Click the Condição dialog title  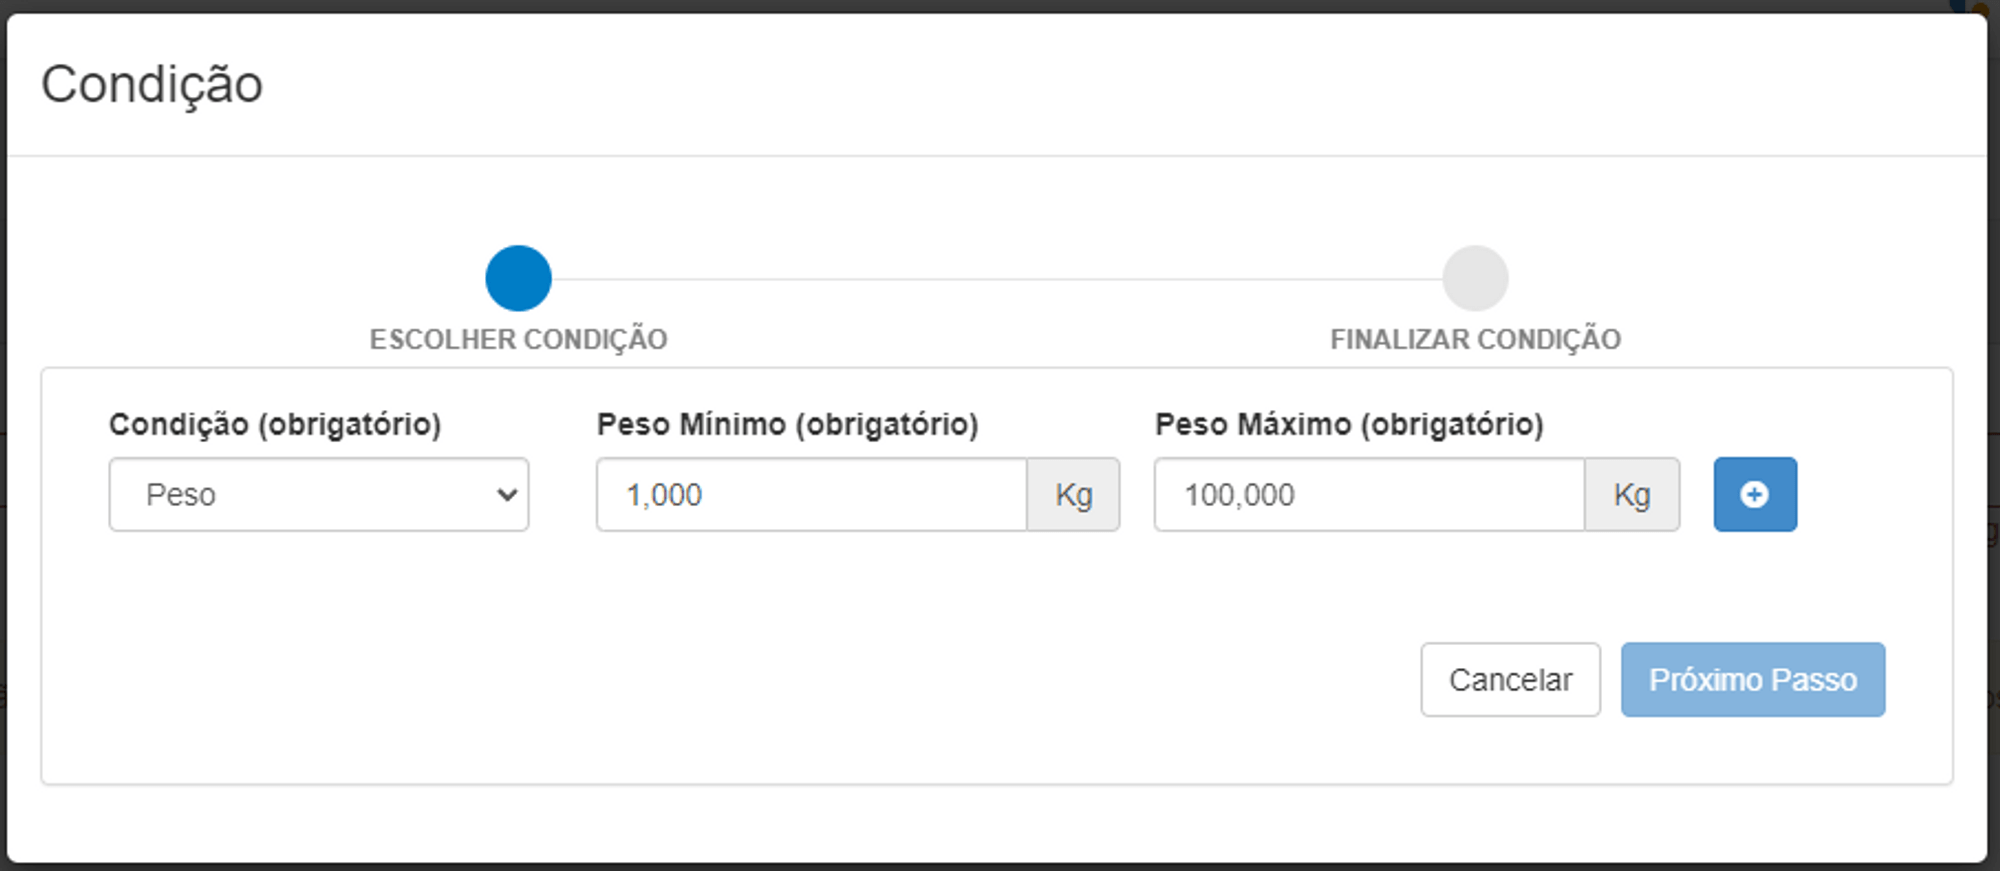[152, 85]
